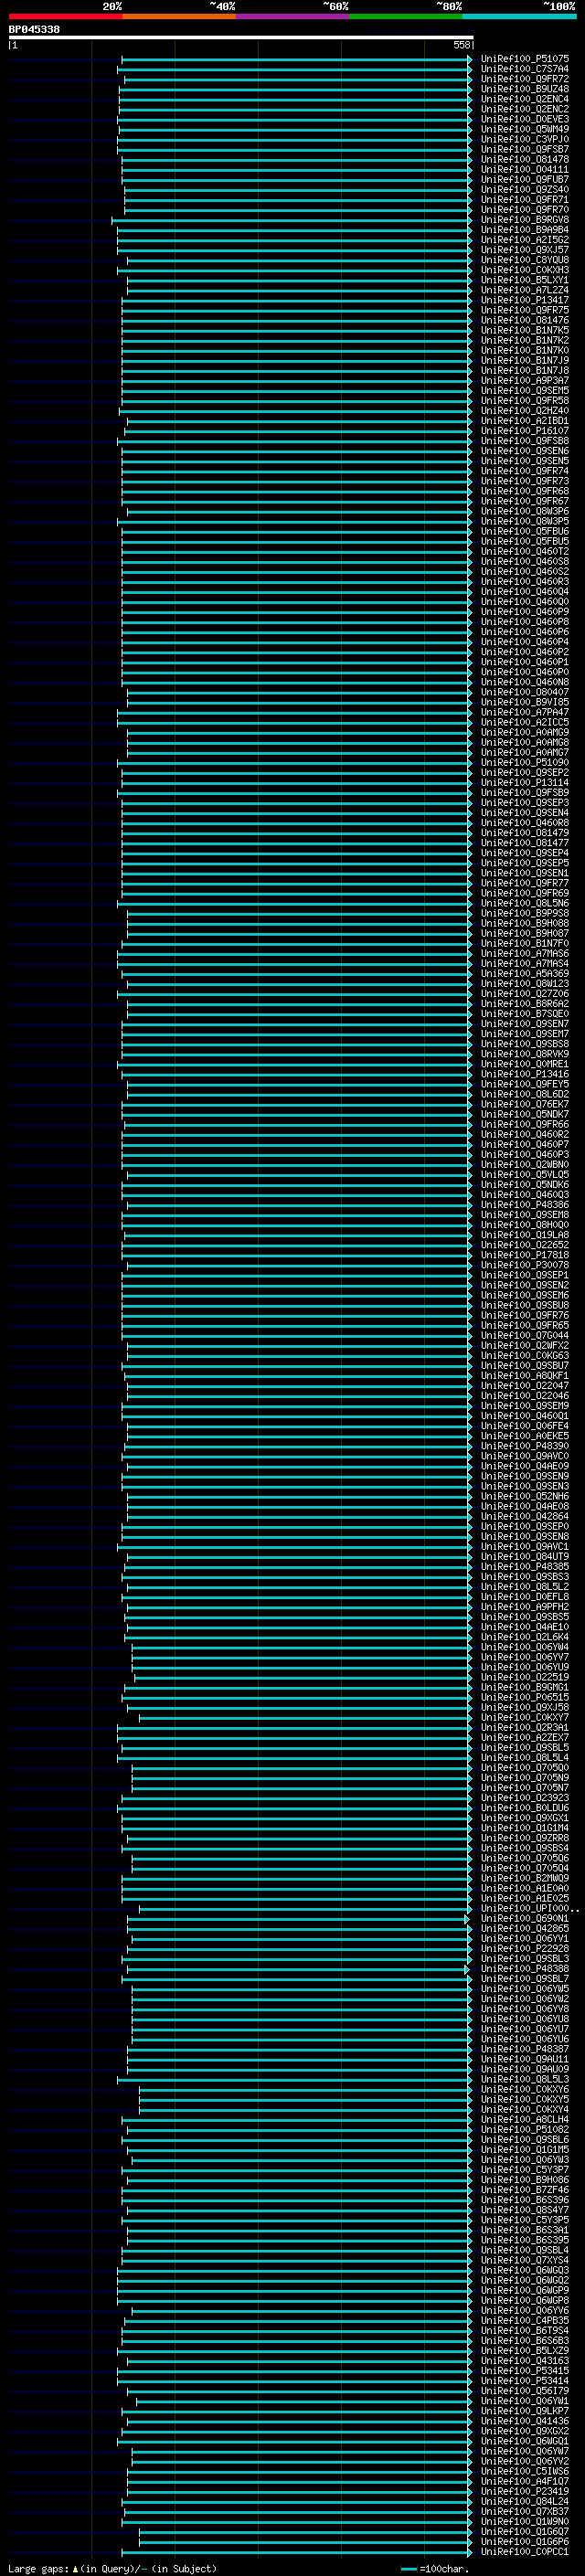The image size is (585, 2576).
Task: Open hit UniRef100_Q5WM49
Action: point(525,129)
